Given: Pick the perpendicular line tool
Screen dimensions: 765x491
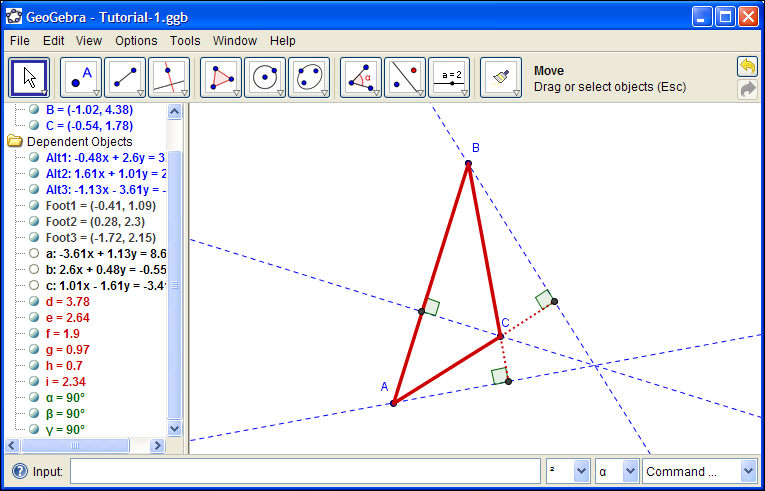Looking at the screenshot, I should tap(168, 78).
